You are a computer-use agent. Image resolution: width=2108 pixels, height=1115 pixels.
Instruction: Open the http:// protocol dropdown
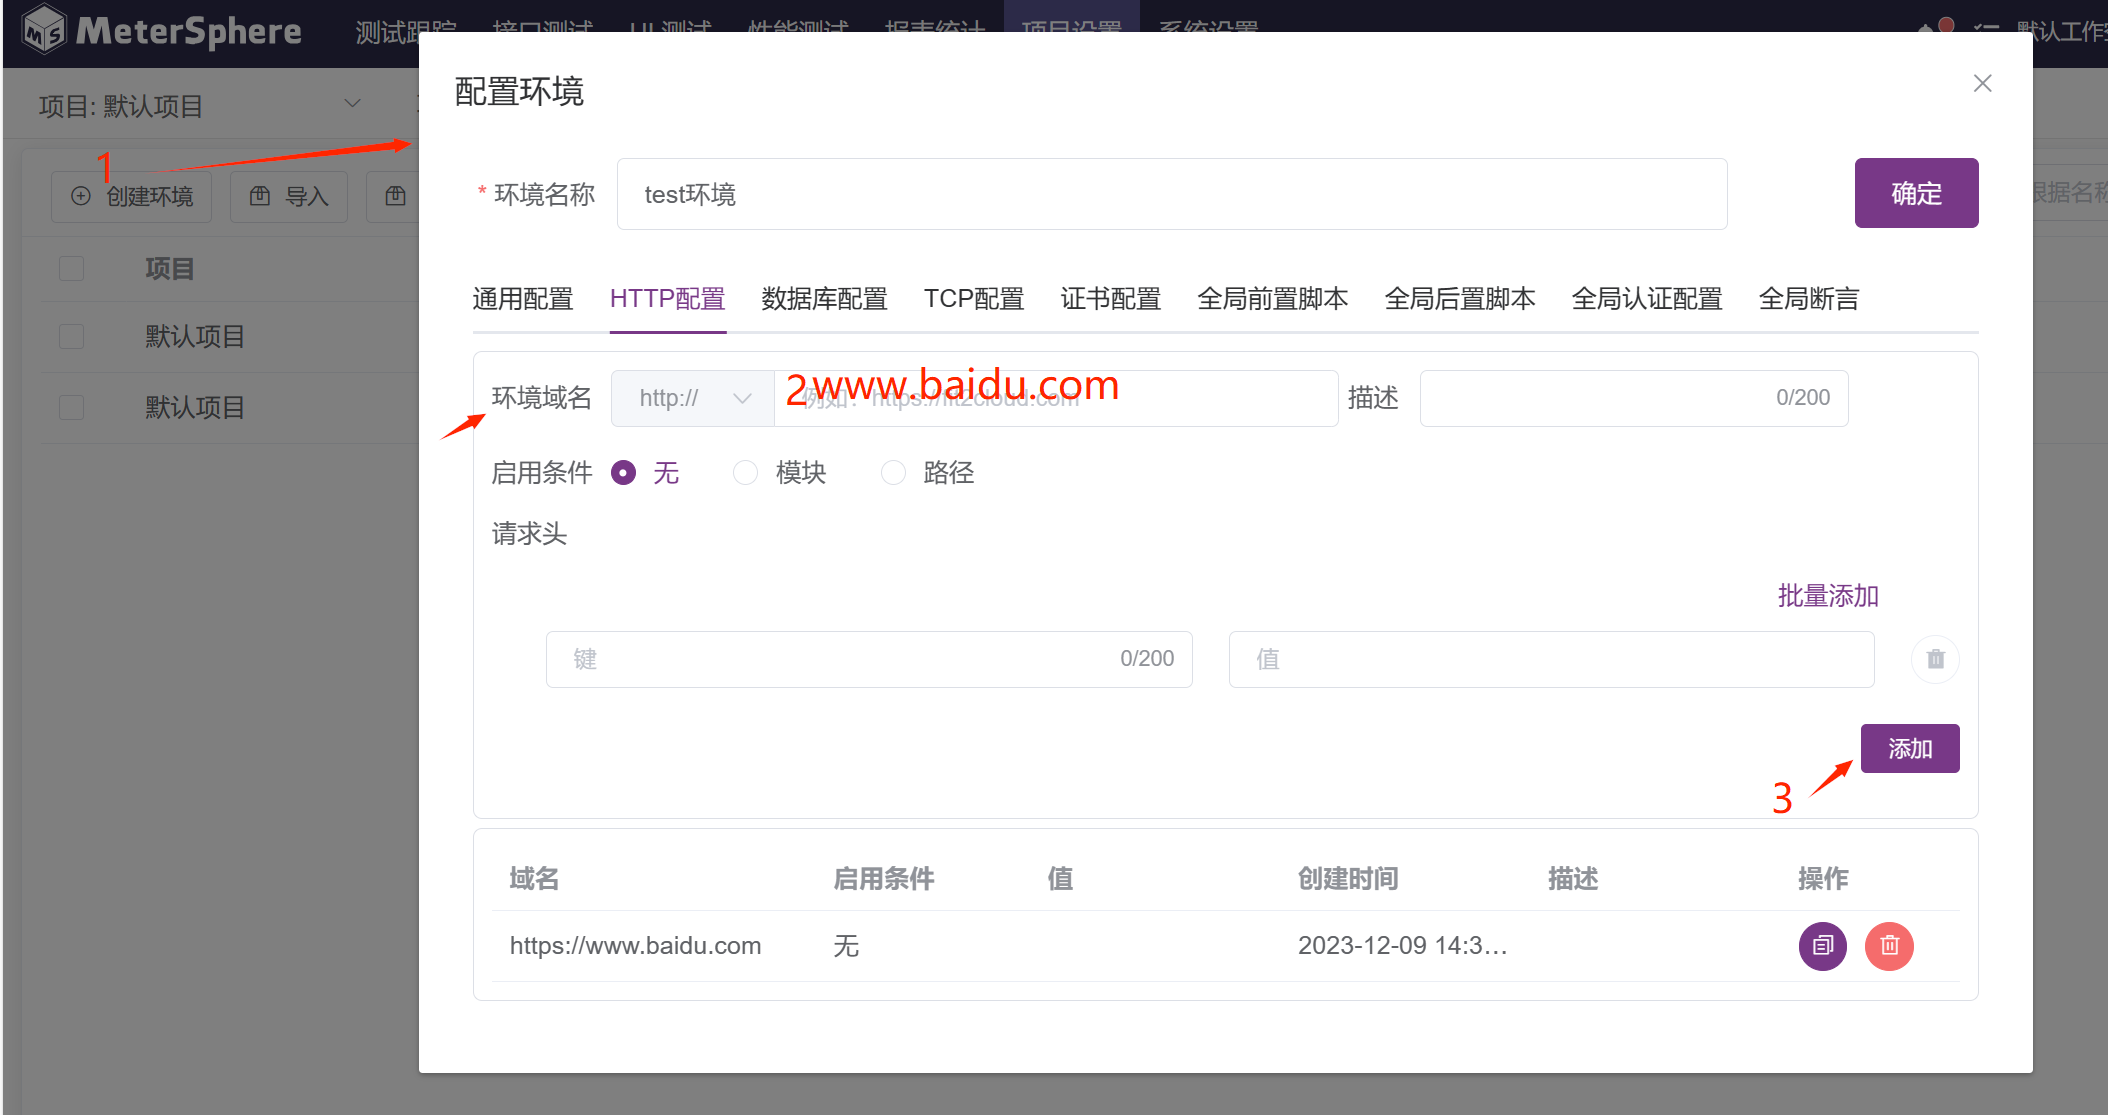693,398
